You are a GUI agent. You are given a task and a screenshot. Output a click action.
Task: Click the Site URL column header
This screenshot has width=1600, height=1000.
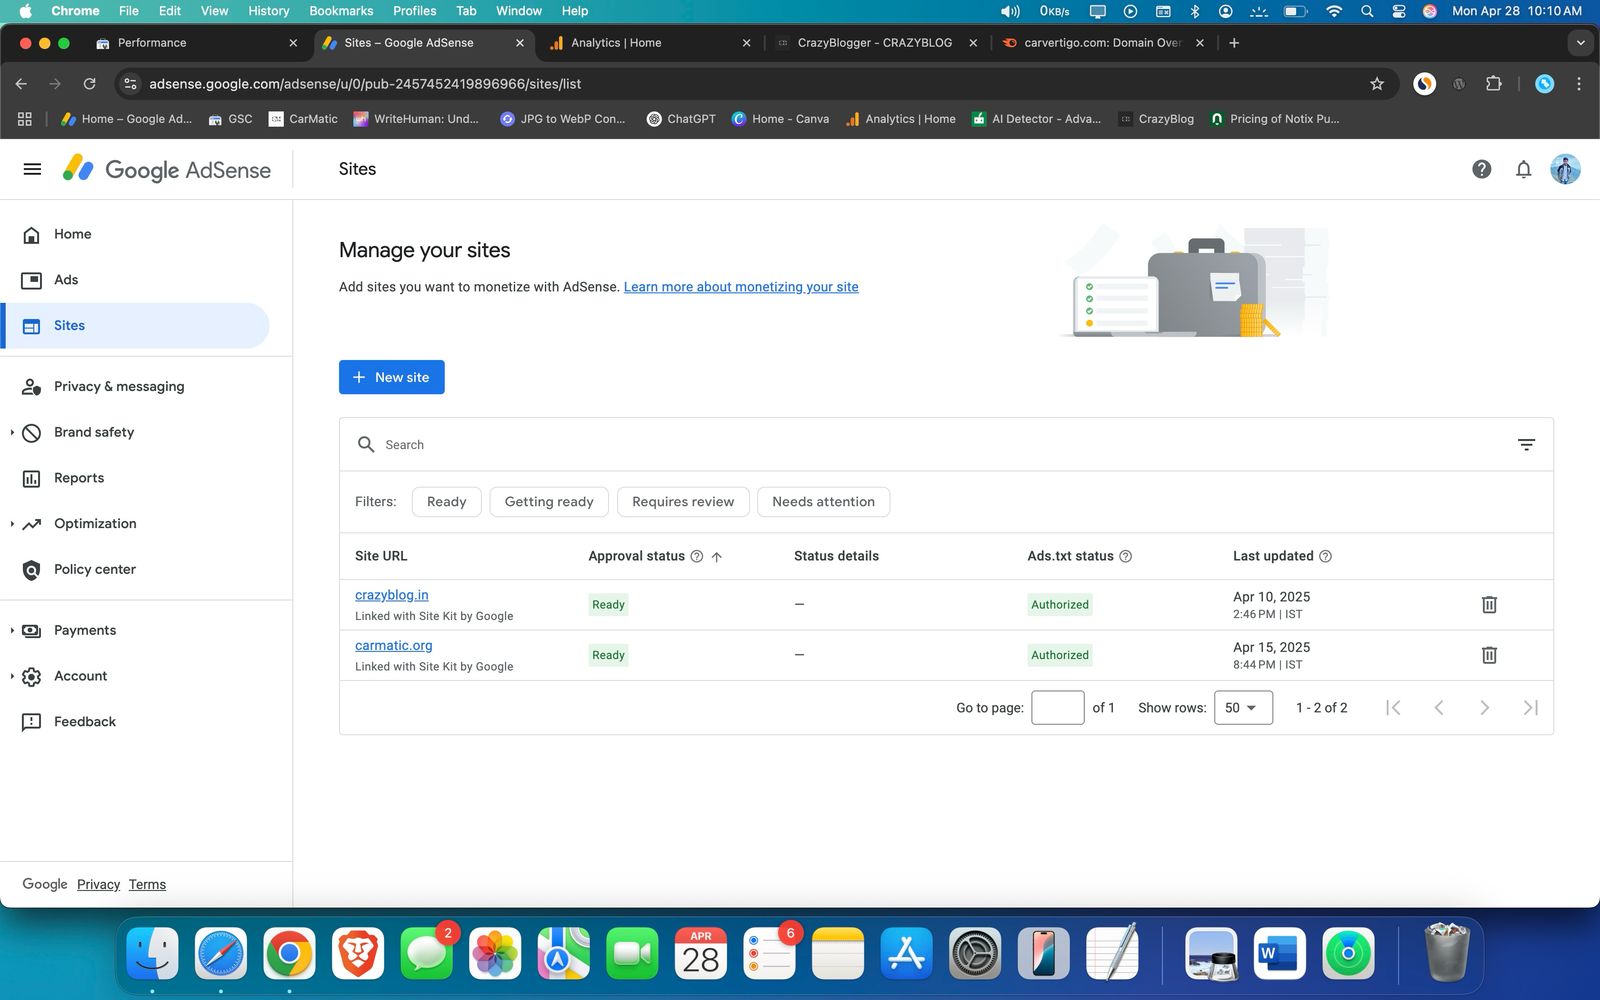(x=381, y=556)
